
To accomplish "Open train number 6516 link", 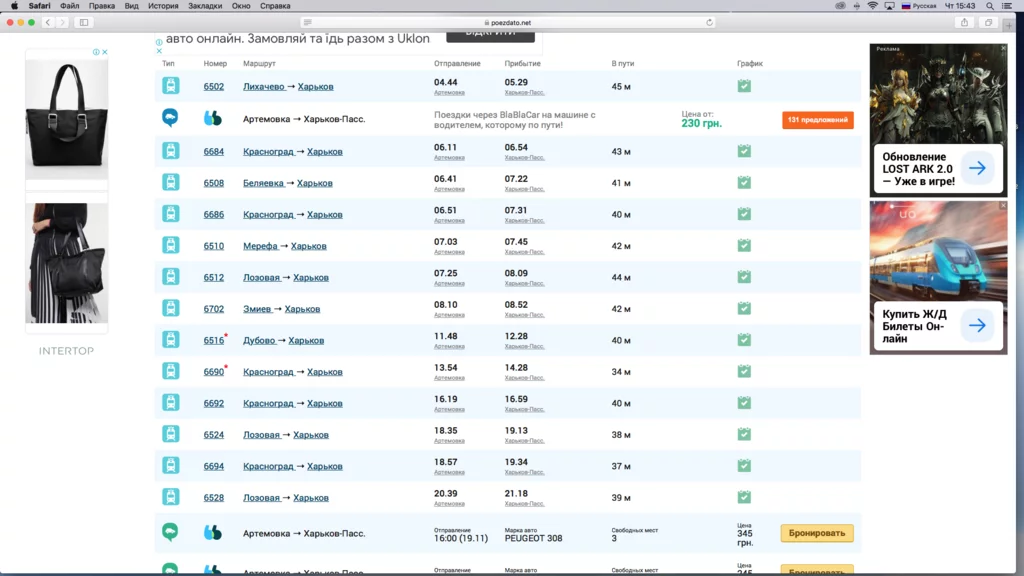I will point(214,340).
